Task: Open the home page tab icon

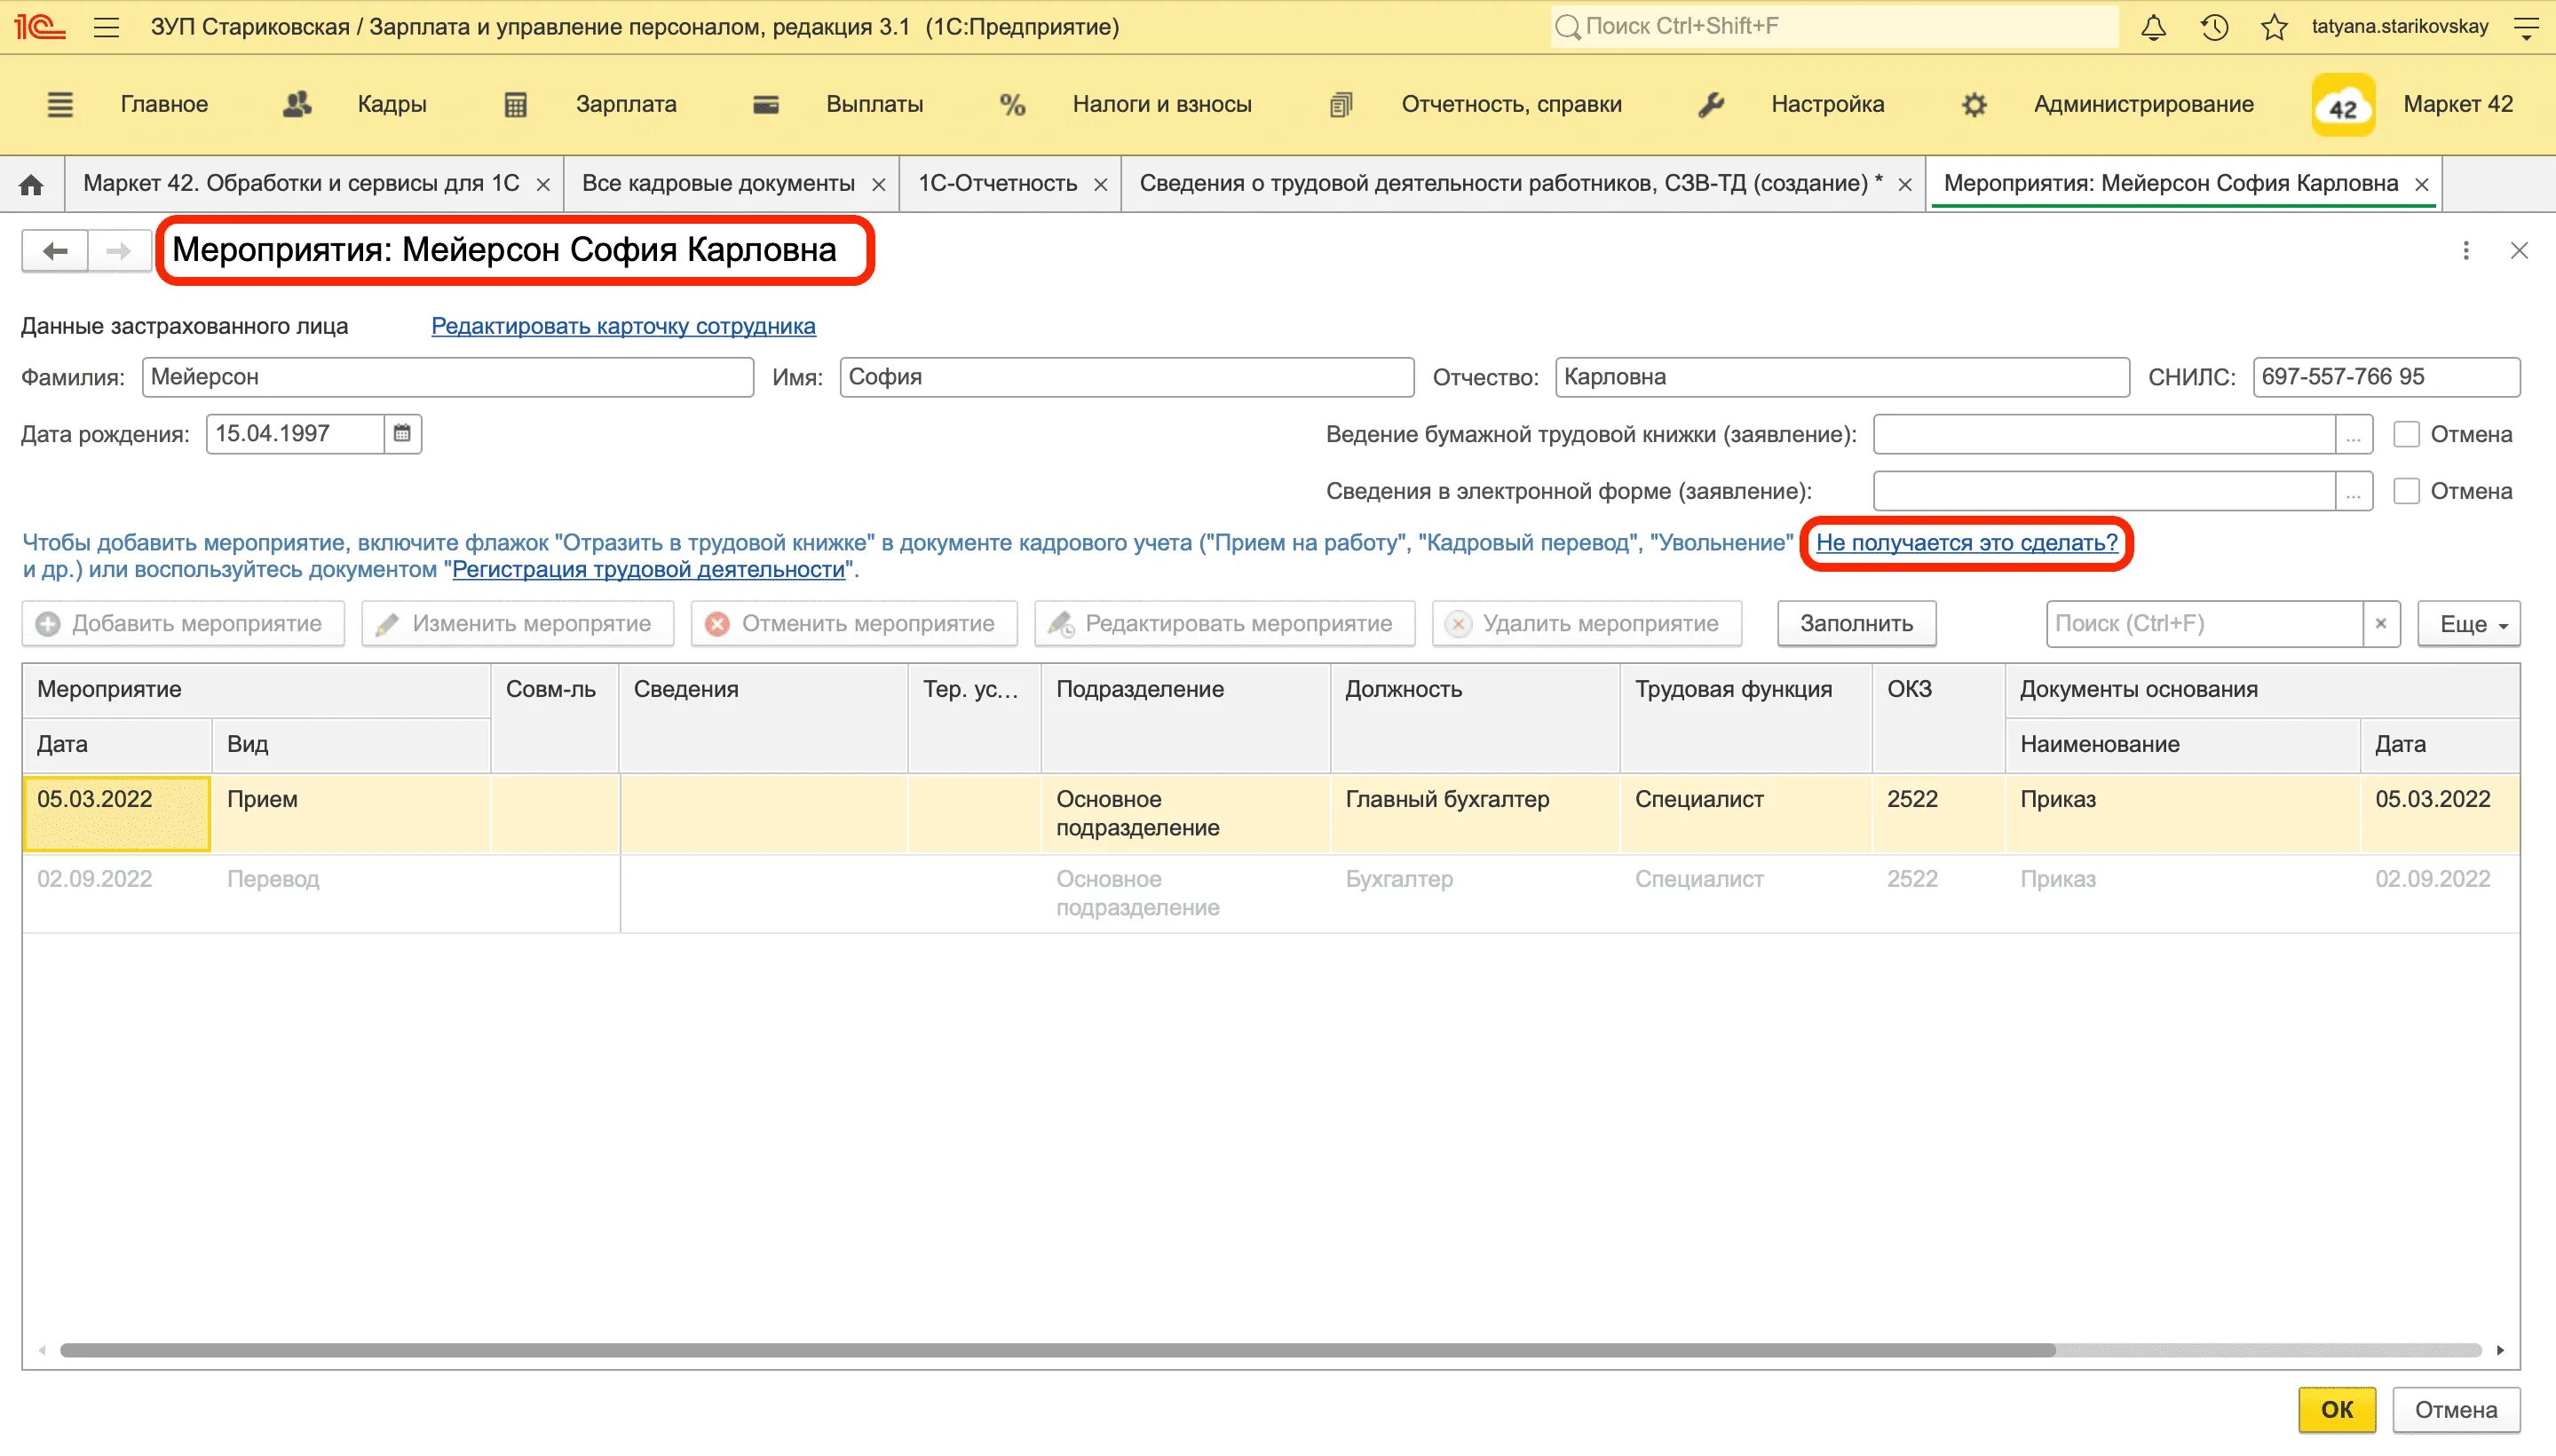Action: (x=32, y=184)
